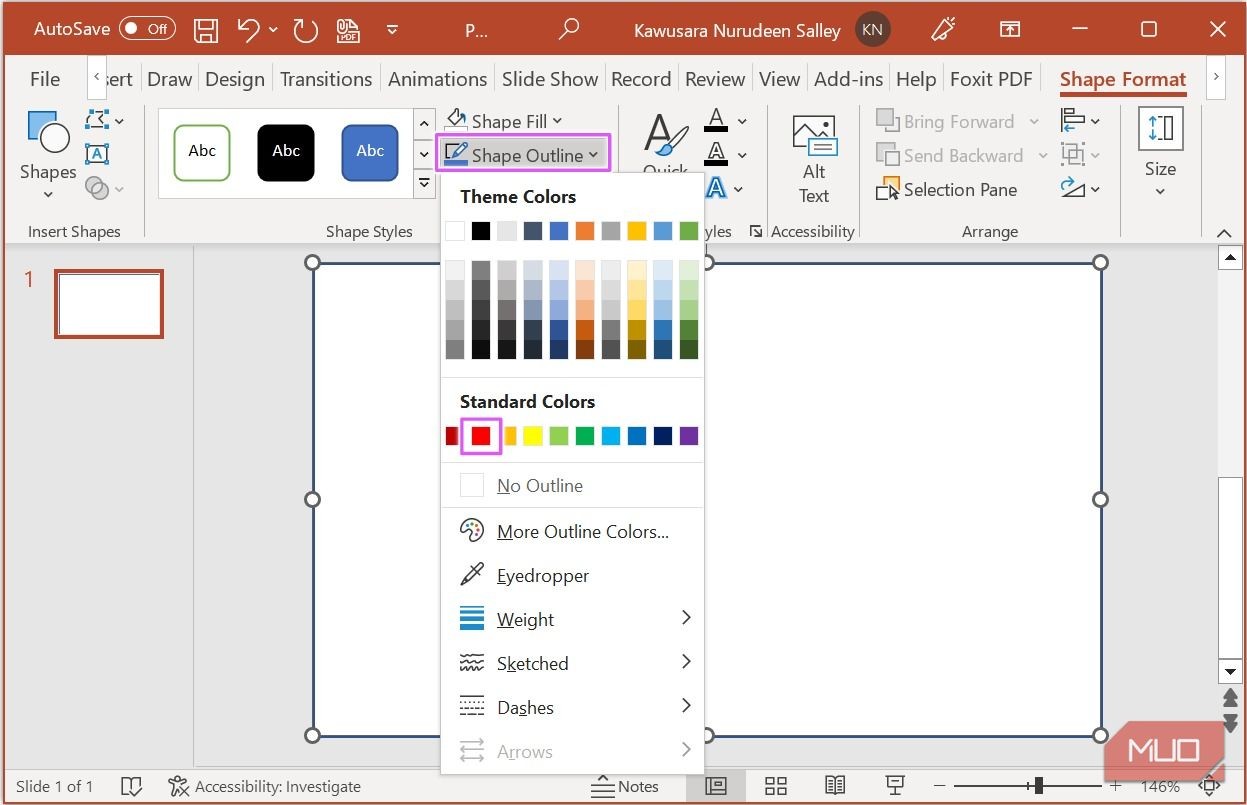Screen dimensions: 1247x805
Task: Click the spell check book icon in status bar
Action: click(x=131, y=786)
